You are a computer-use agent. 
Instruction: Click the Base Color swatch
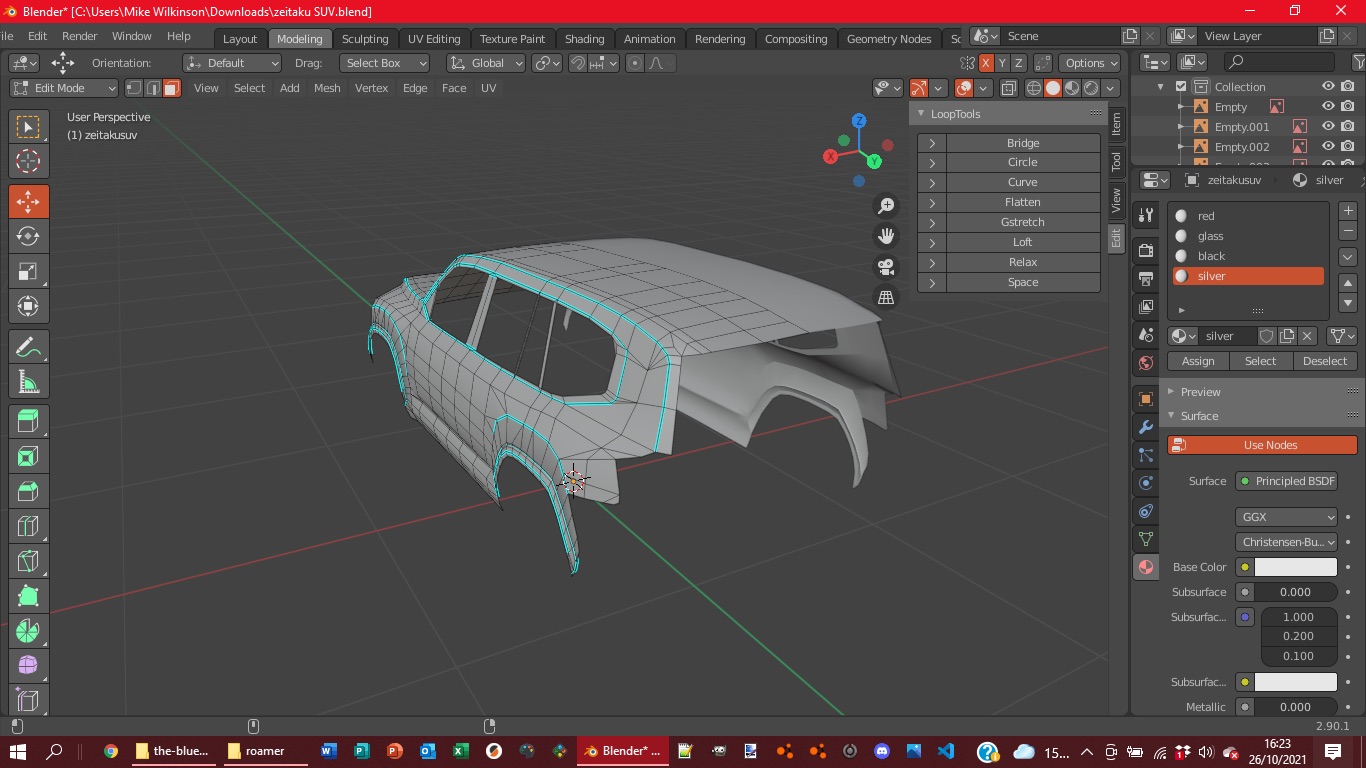(x=1295, y=567)
